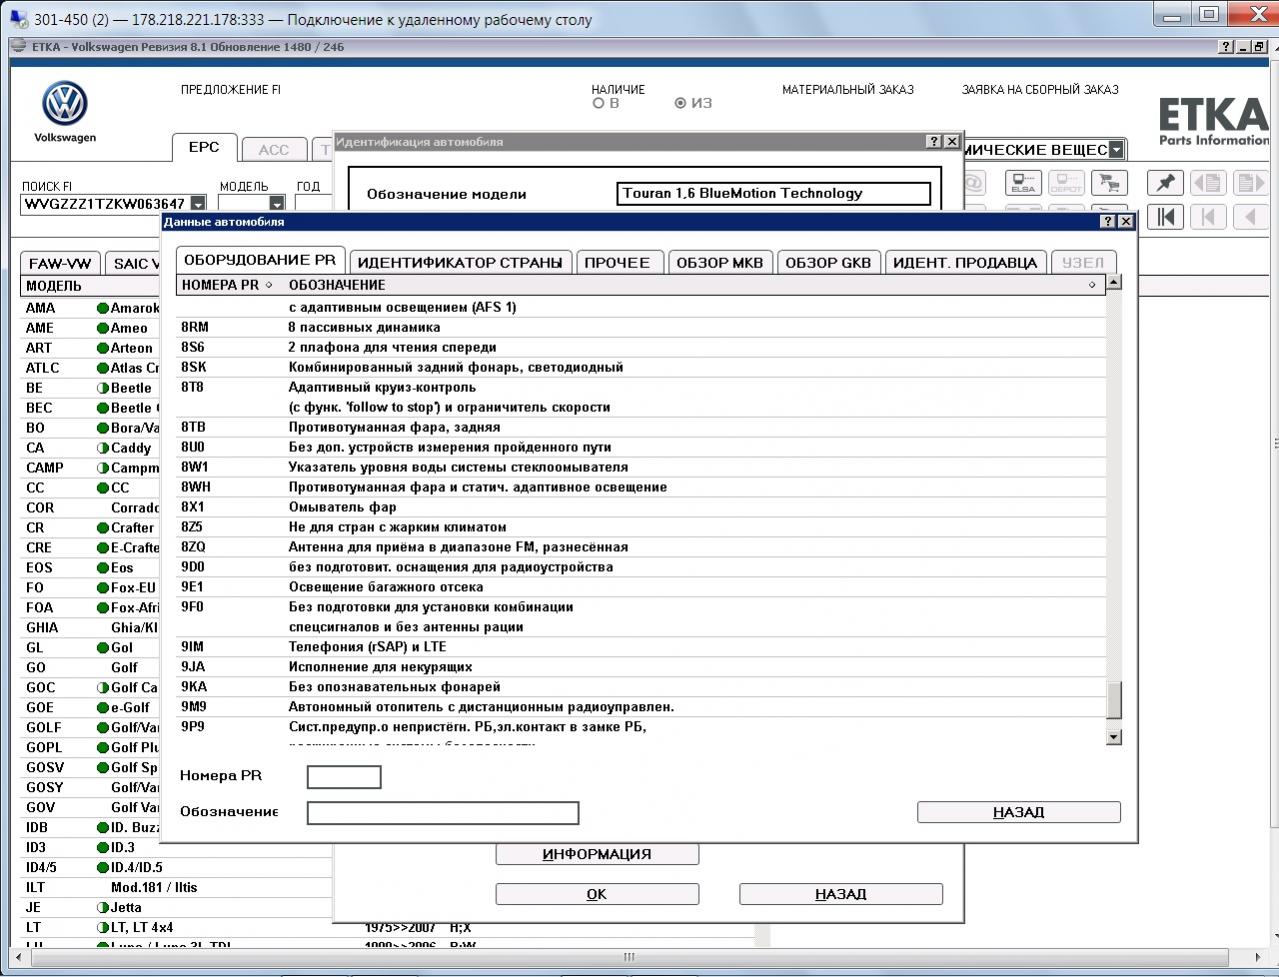Select the 'В' availability radio button

(599, 103)
